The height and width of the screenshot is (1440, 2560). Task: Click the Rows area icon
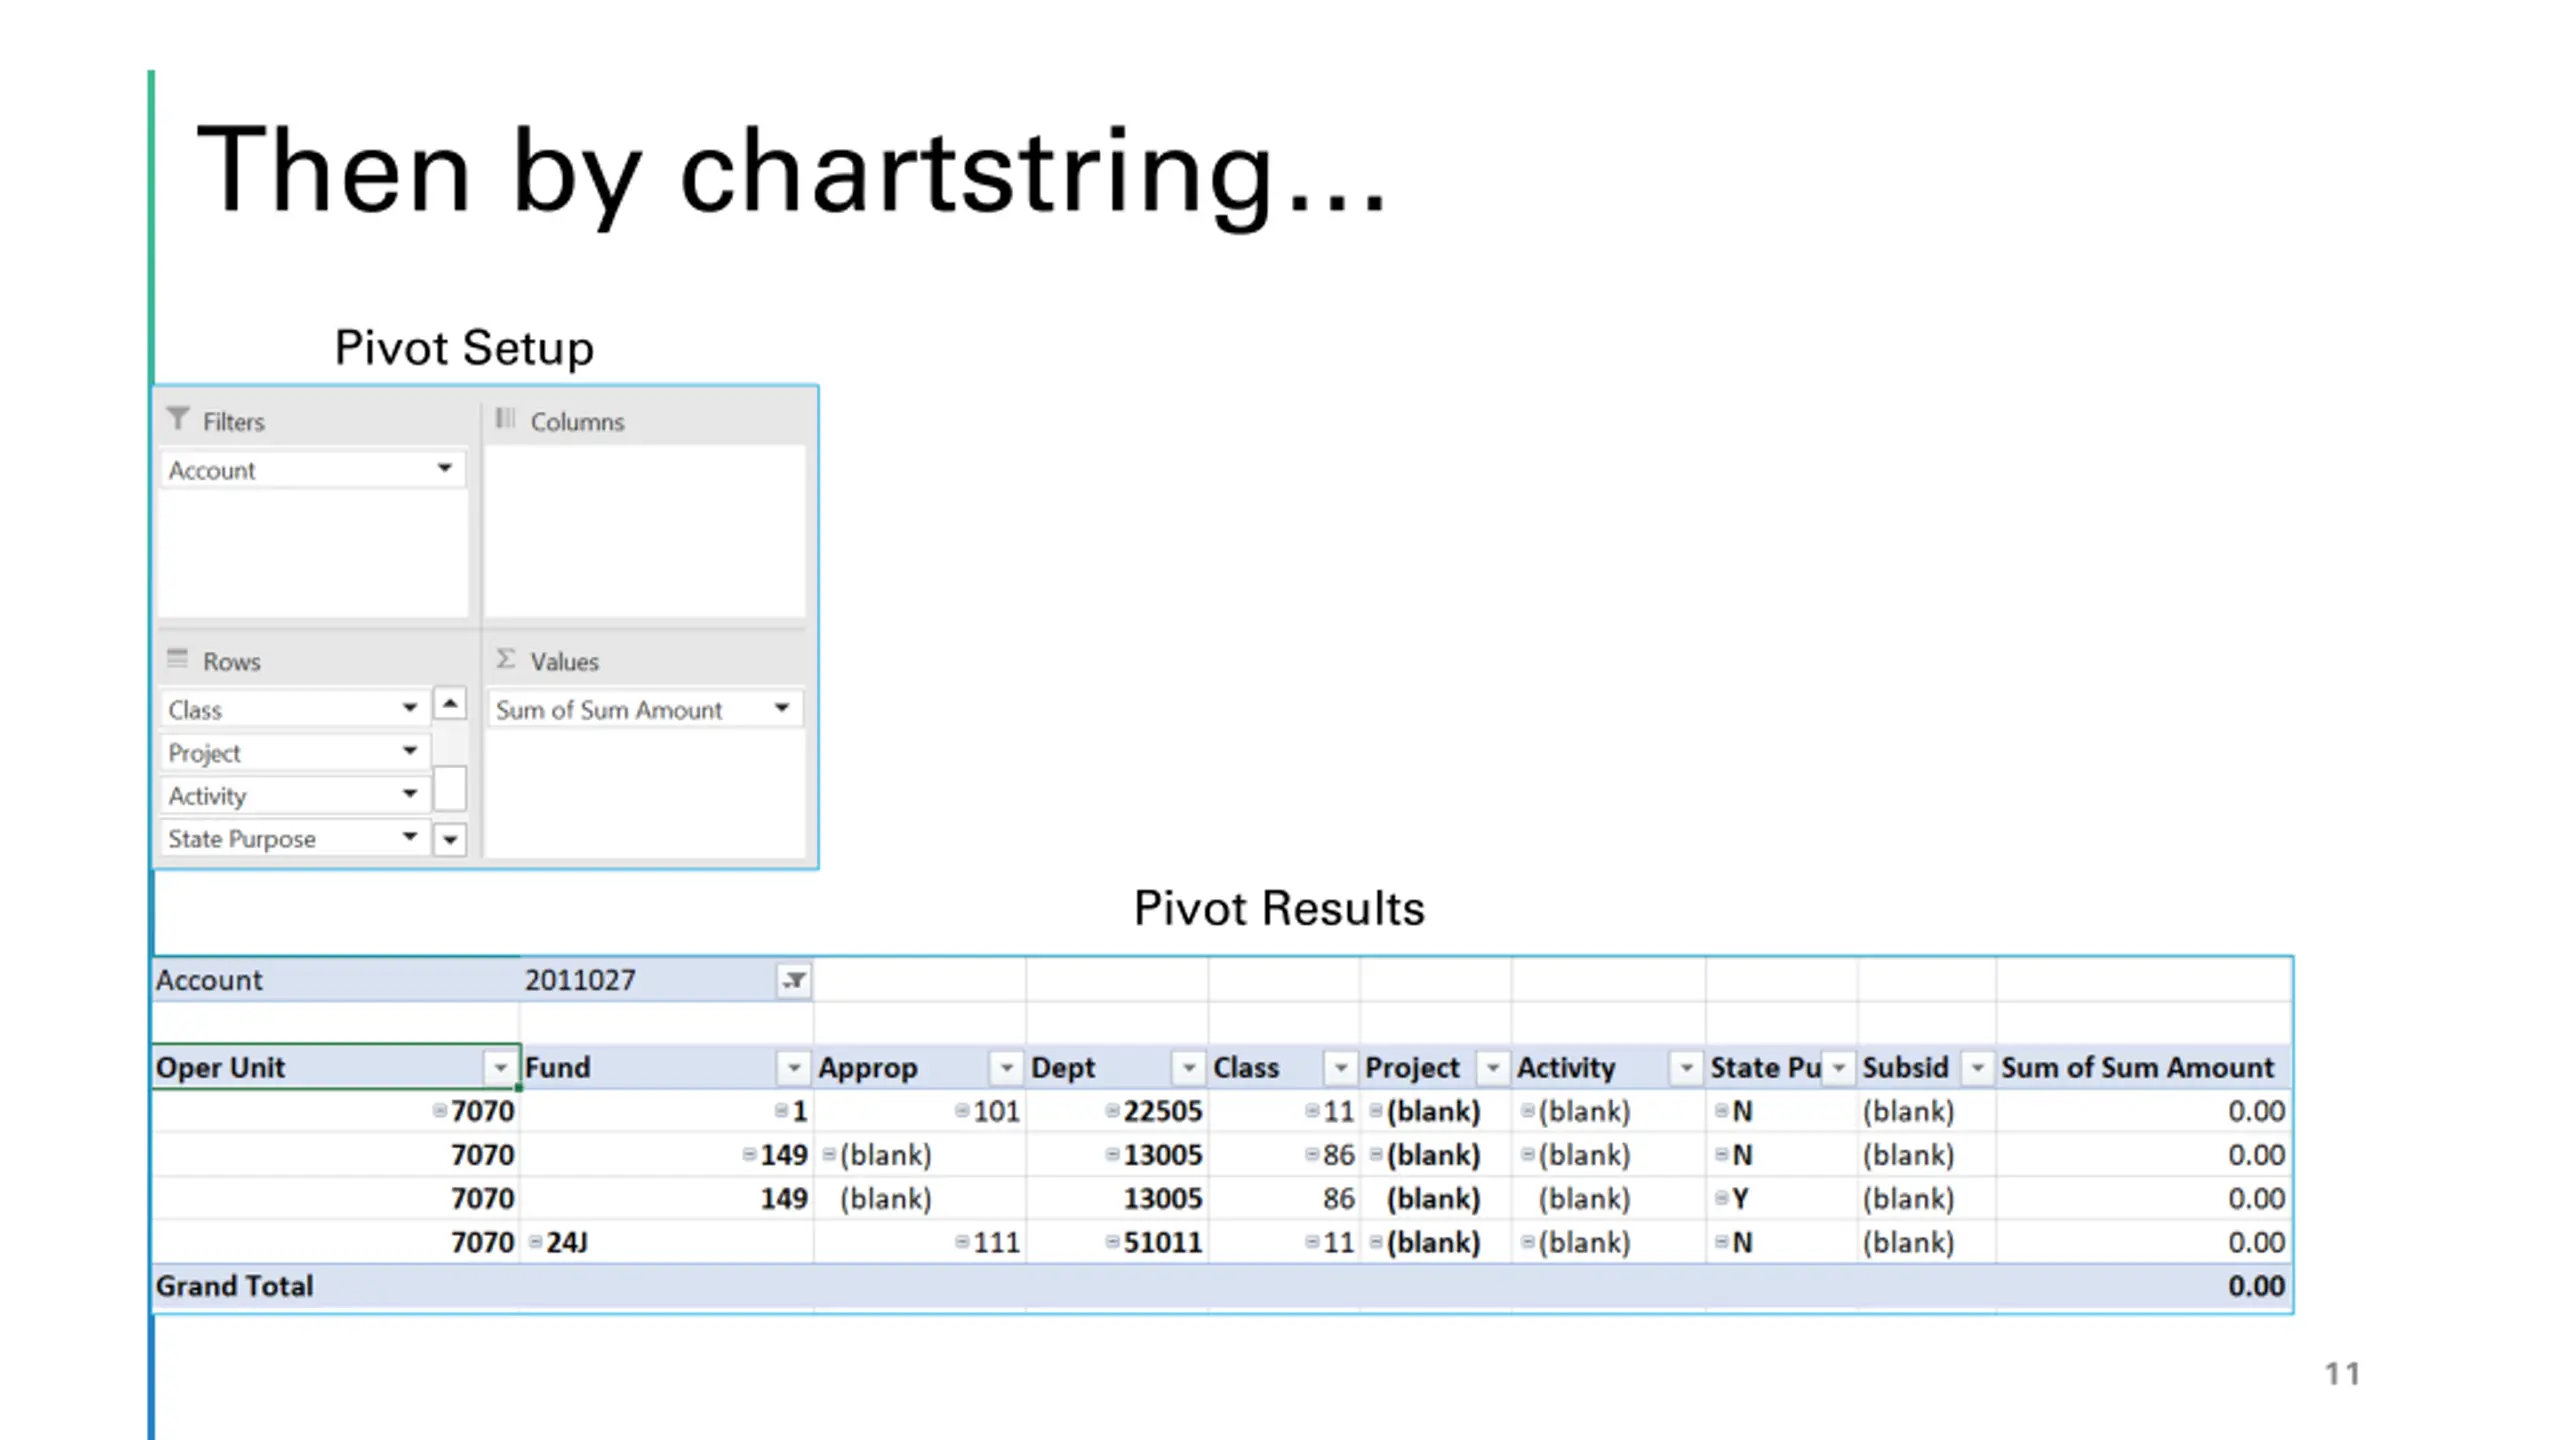(x=178, y=659)
